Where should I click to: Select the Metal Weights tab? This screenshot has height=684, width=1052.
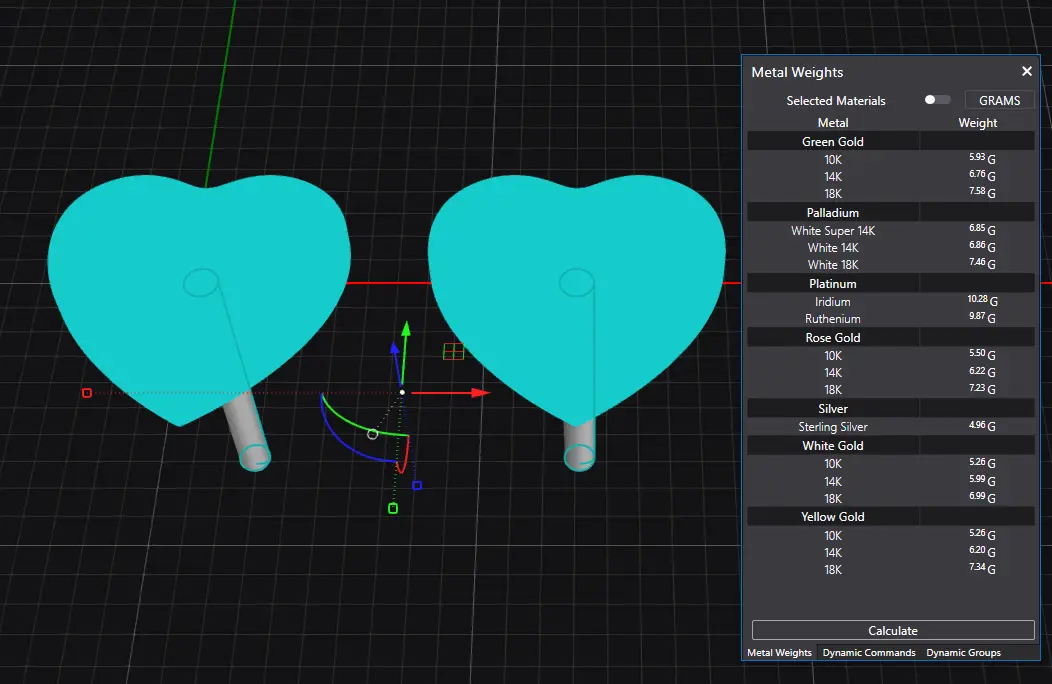pyautogui.click(x=780, y=652)
